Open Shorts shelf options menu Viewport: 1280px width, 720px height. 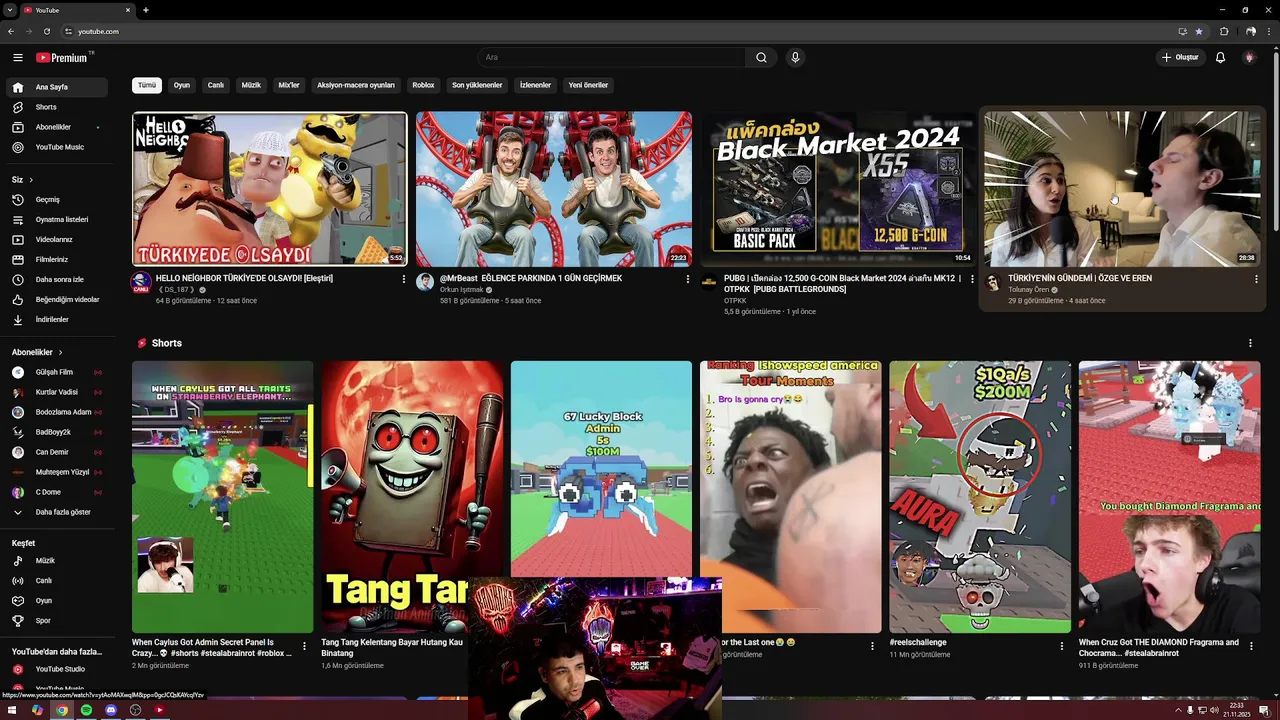click(1250, 343)
